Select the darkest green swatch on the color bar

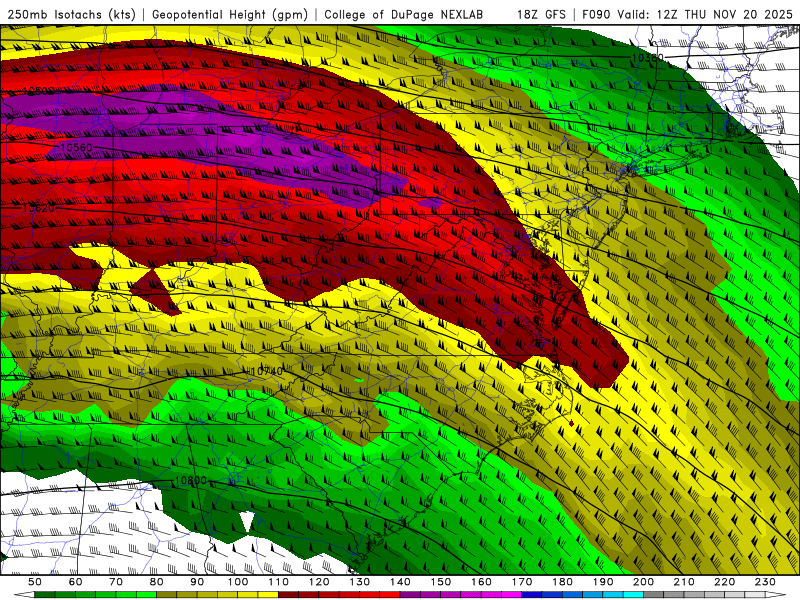45,595
